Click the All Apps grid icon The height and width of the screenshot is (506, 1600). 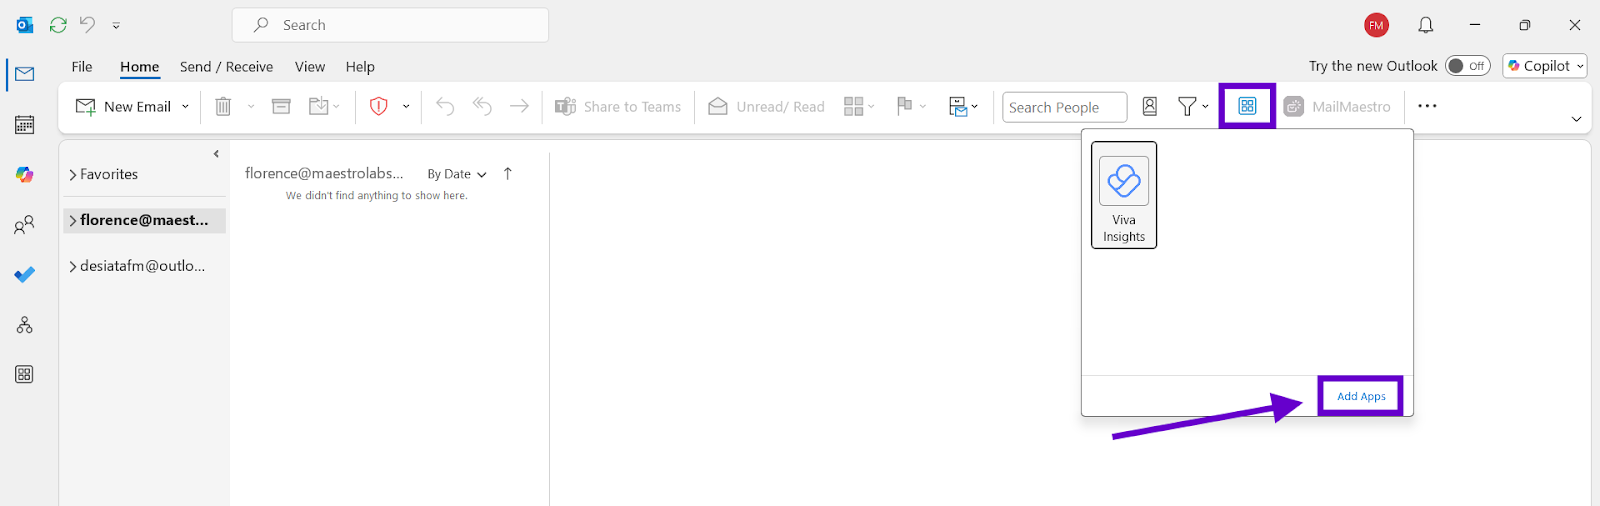[x=1247, y=106]
